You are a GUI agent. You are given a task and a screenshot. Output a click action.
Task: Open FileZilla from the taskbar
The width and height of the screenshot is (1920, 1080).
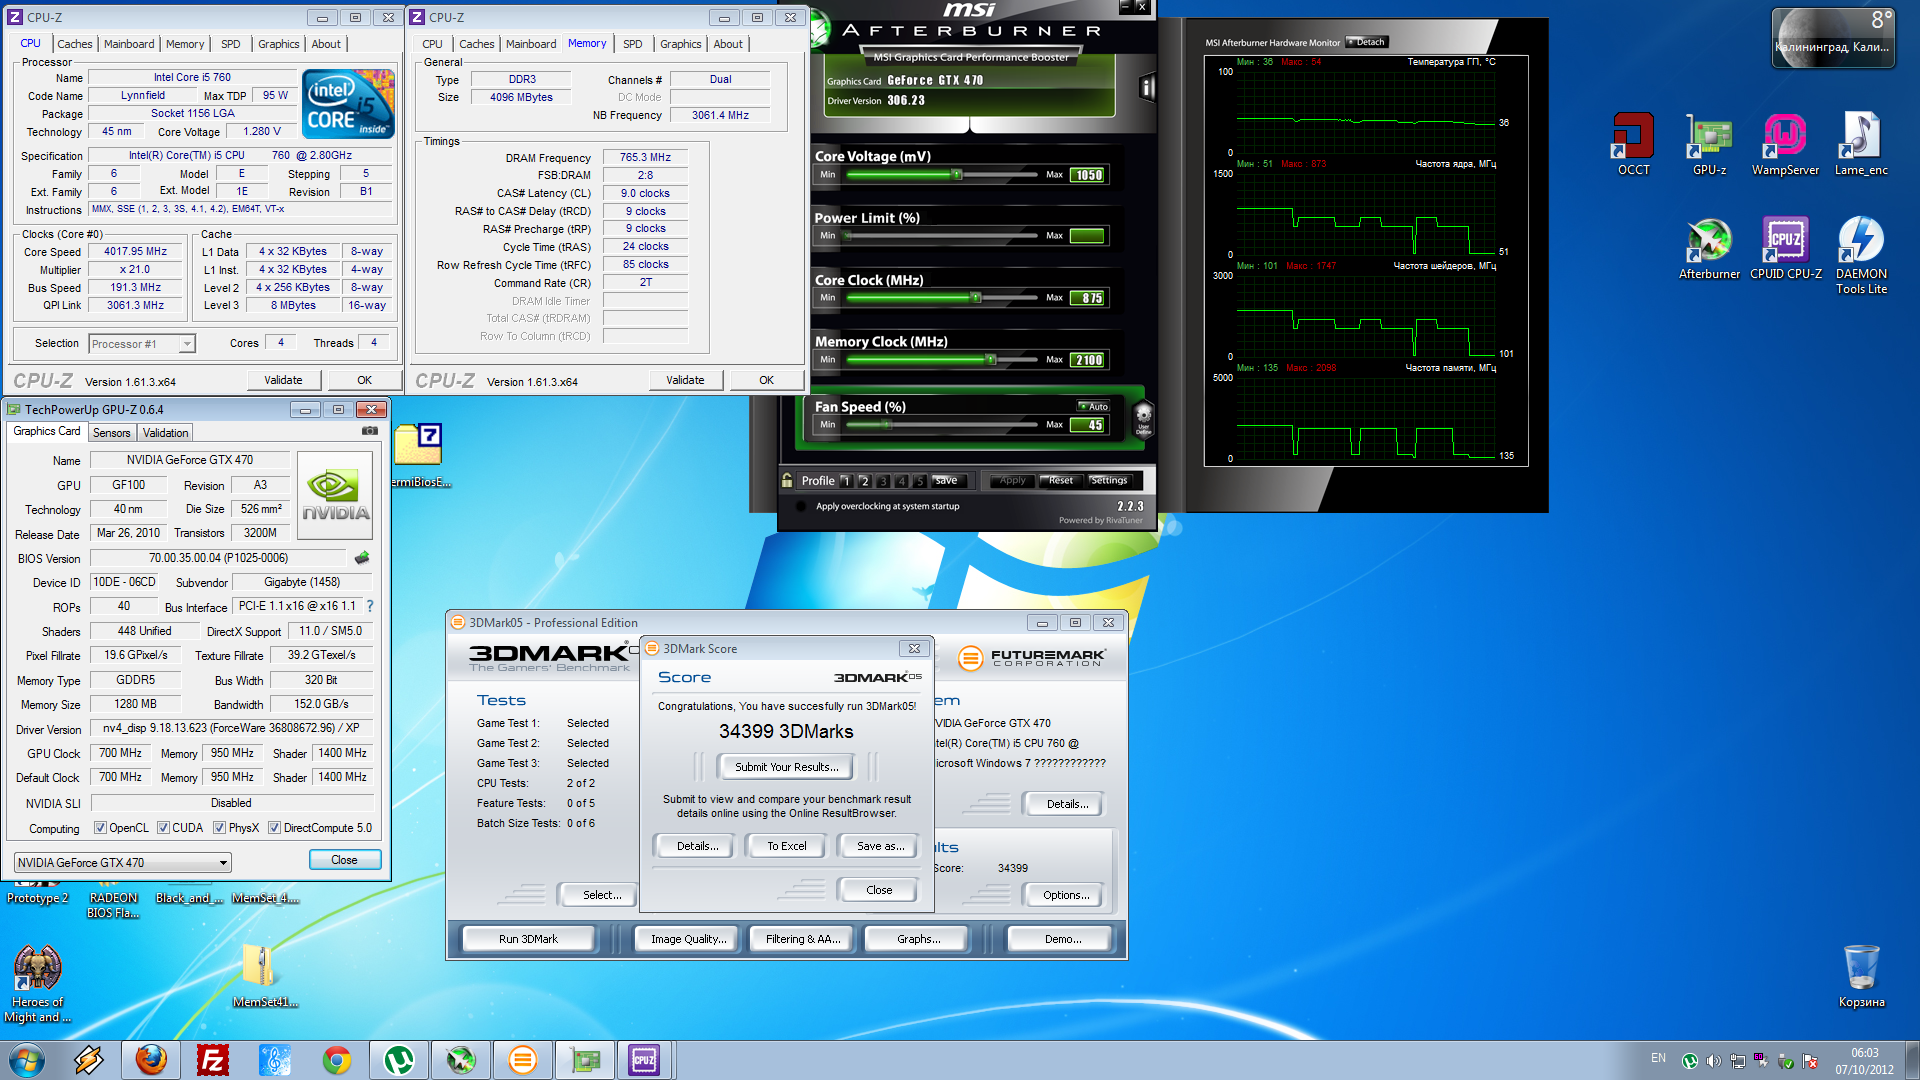(x=213, y=1060)
